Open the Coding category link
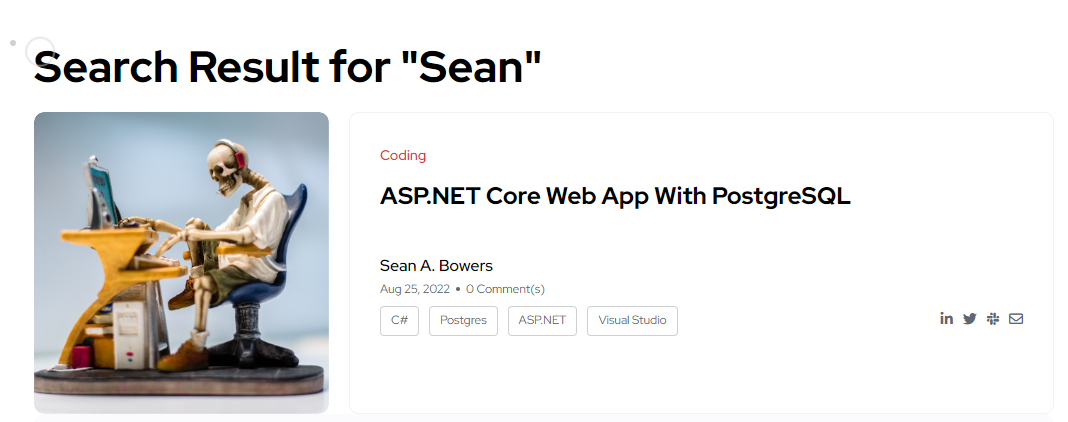The image size is (1068, 422). [403, 155]
